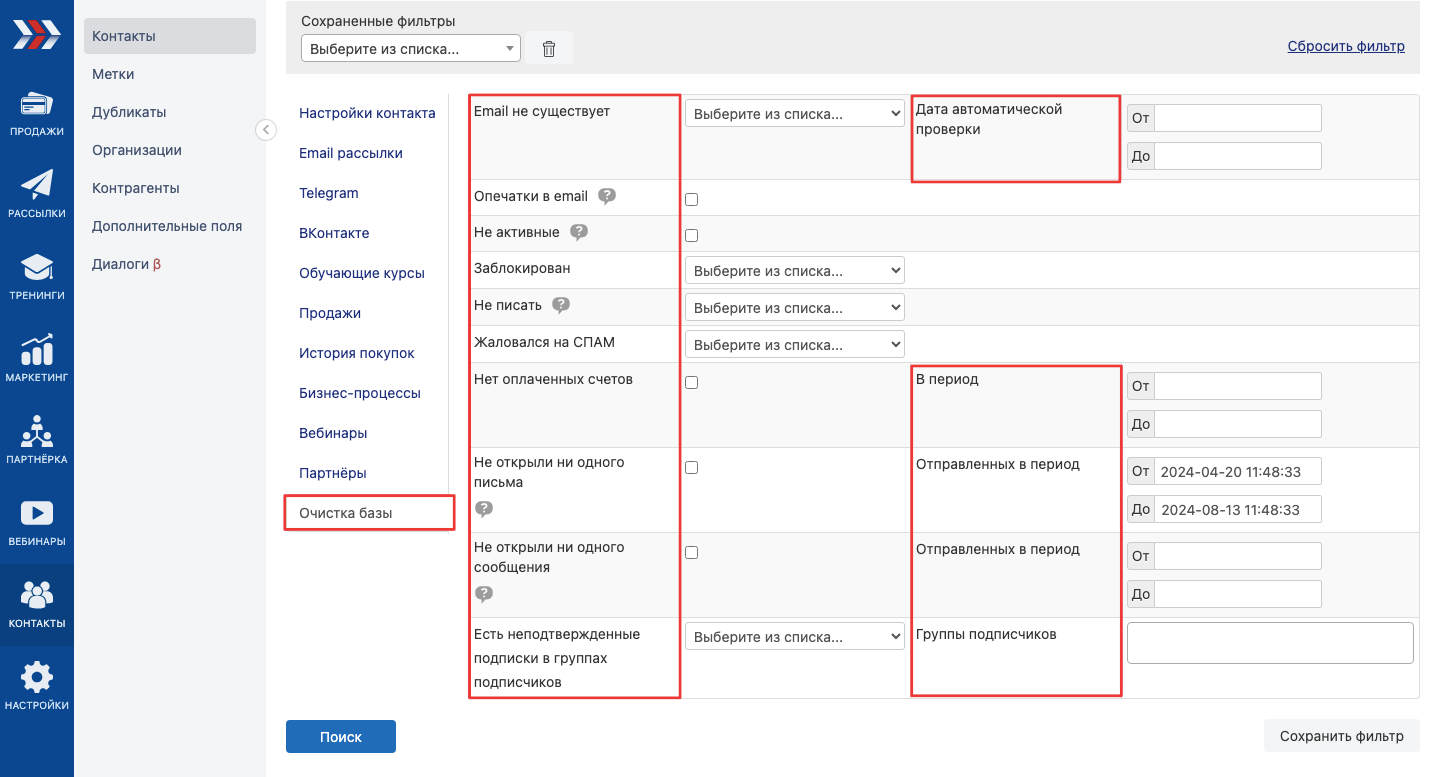This screenshot has height=777, width=1439.
Task: Focus До field in Не открыли сообщения row
Action: coord(1238,594)
